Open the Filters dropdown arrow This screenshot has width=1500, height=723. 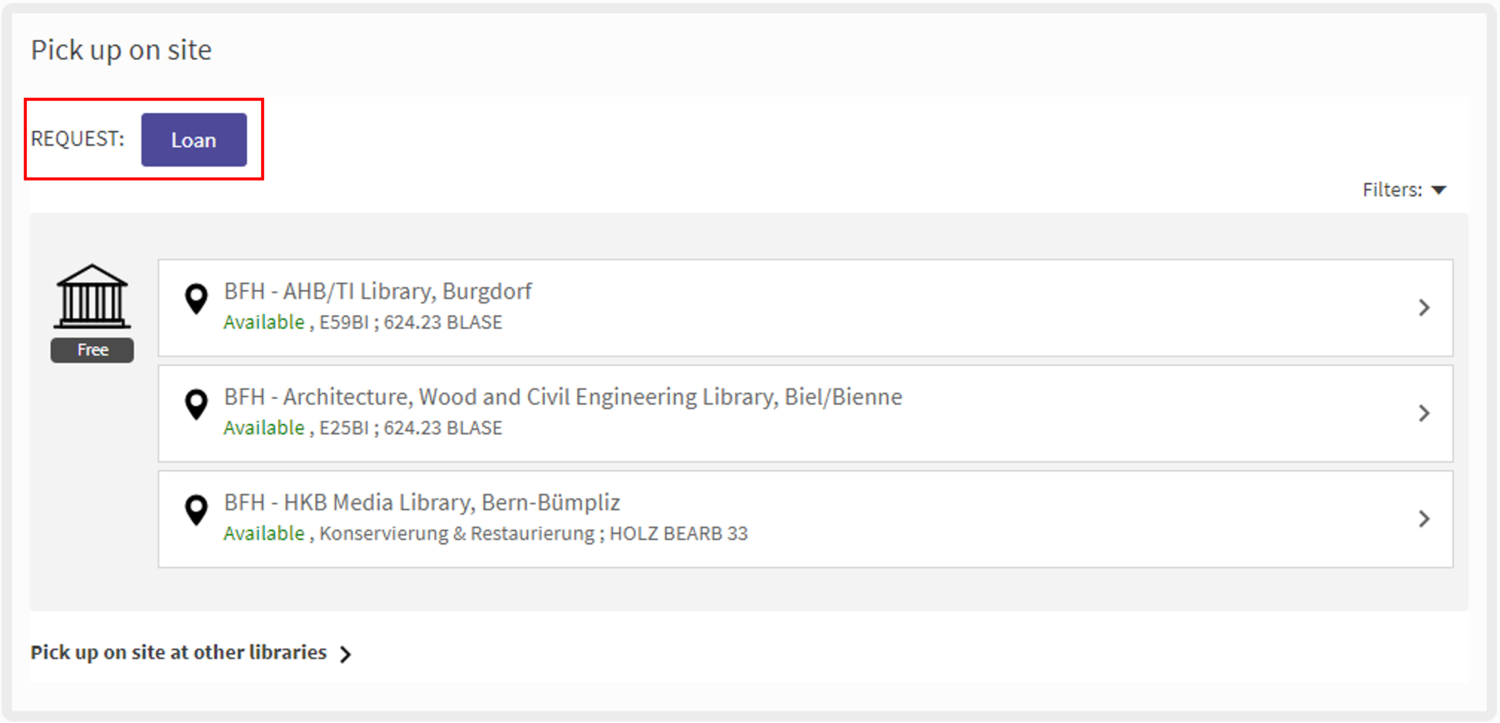pos(1439,190)
